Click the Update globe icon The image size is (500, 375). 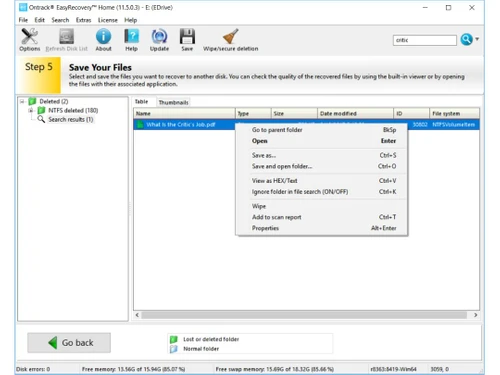tap(159, 36)
